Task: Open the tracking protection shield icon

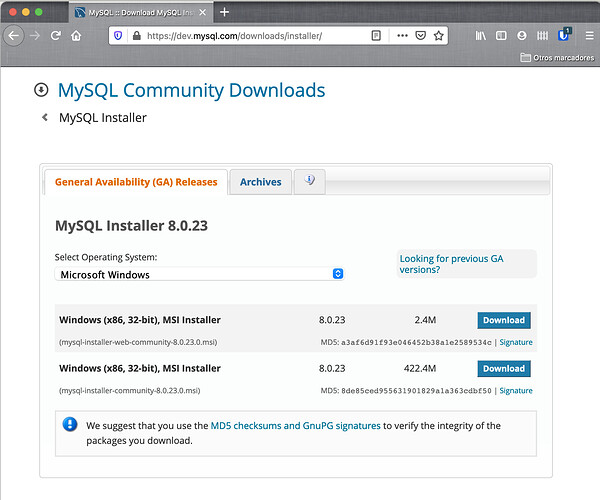Action: pos(118,36)
